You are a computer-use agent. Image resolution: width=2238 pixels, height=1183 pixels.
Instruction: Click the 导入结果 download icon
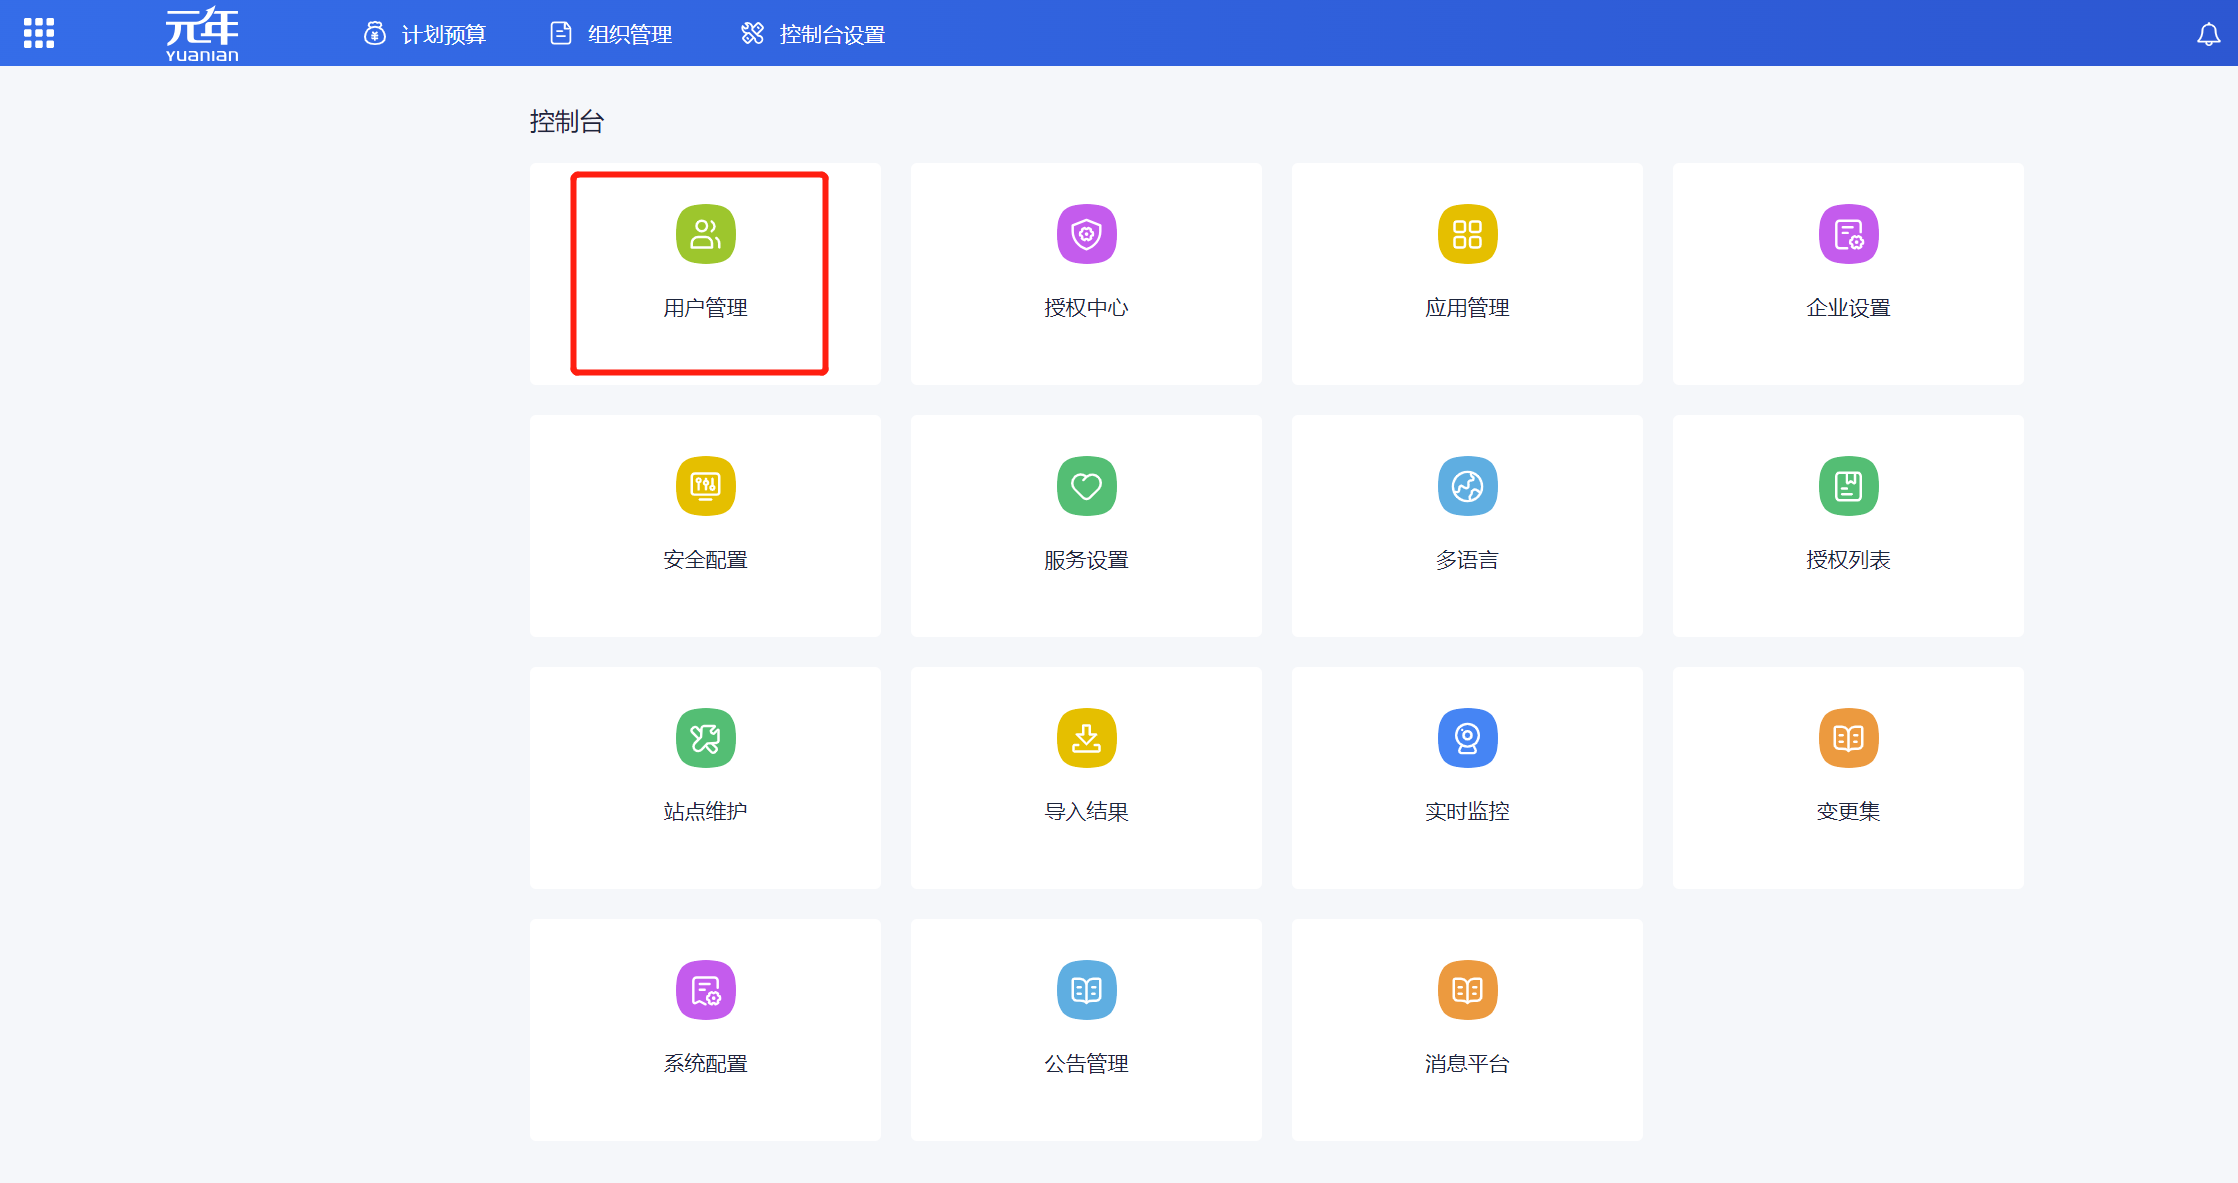tap(1086, 739)
